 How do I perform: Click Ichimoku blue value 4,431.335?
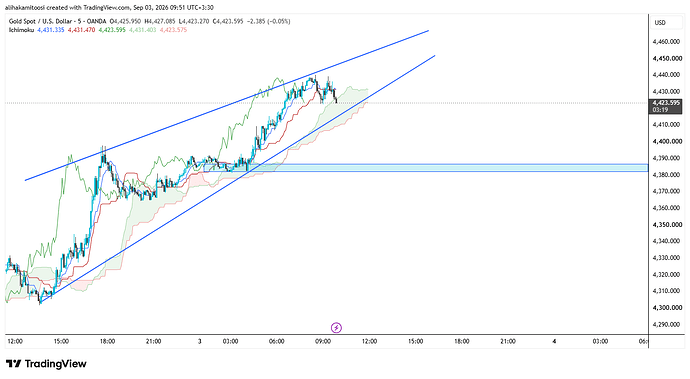click(51, 30)
